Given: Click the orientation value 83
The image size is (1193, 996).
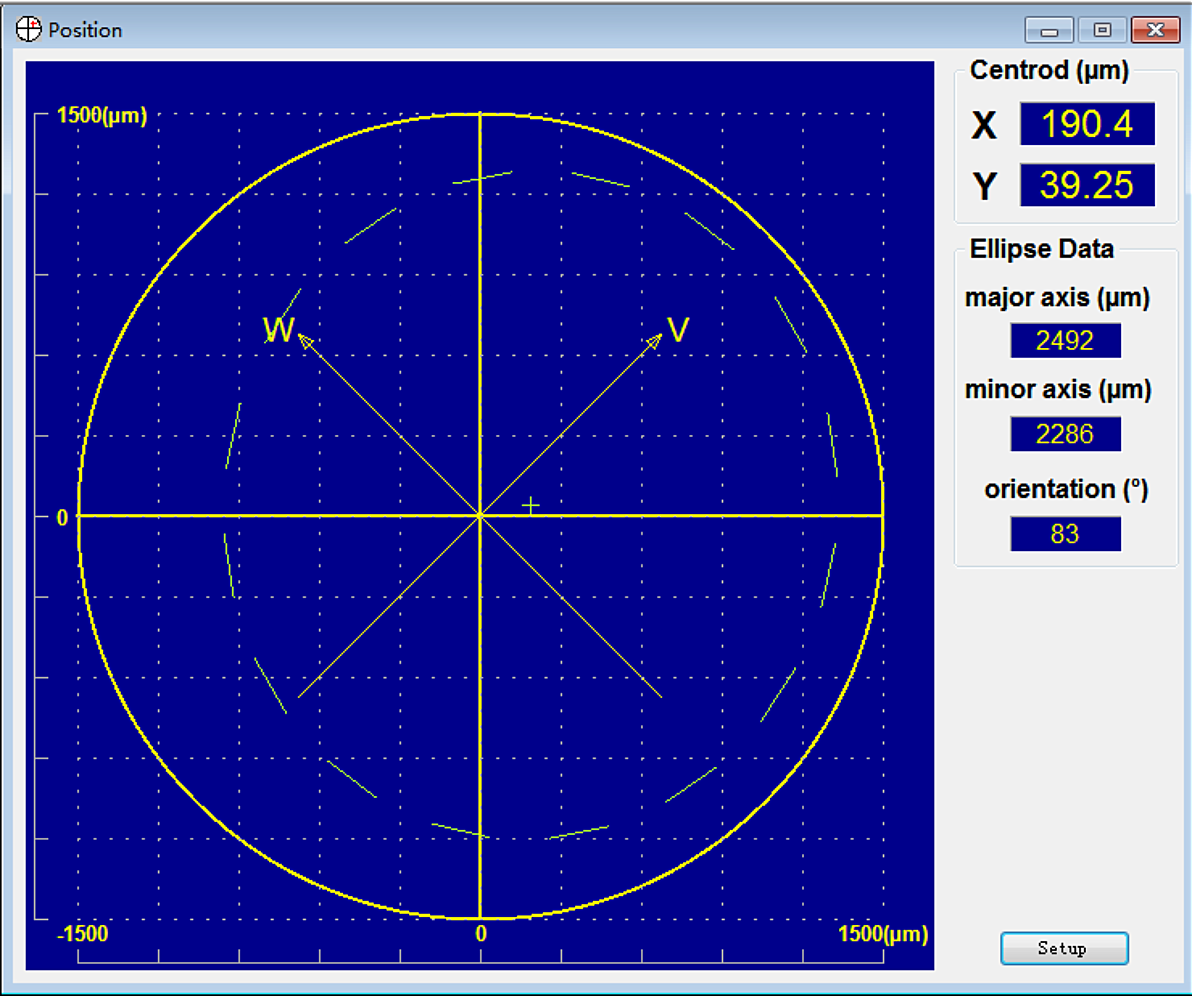Looking at the screenshot, I should 1065,534.
